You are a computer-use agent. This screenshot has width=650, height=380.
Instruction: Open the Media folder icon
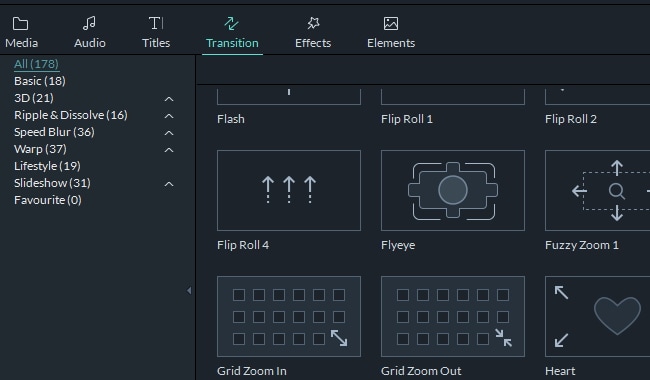click(x=20, y=24)
